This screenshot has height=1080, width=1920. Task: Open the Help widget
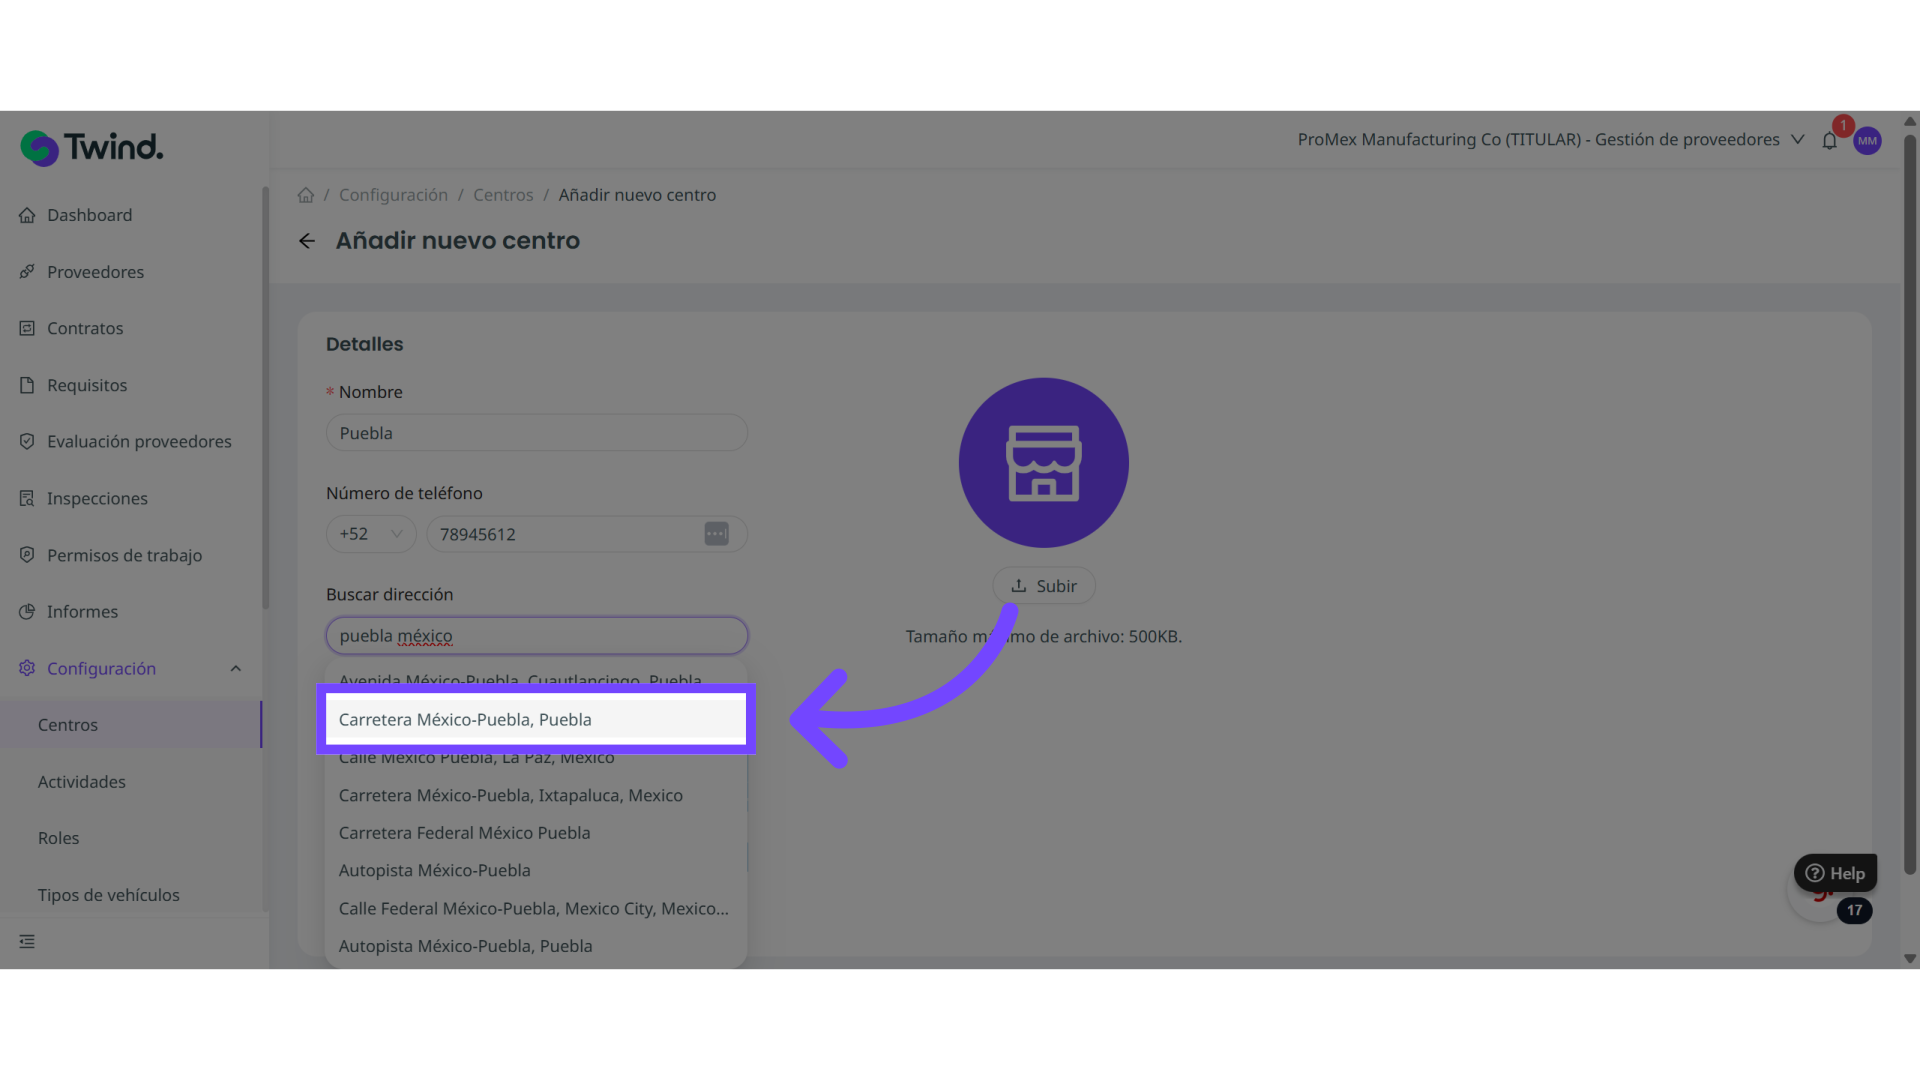[x=1835, y=873]
